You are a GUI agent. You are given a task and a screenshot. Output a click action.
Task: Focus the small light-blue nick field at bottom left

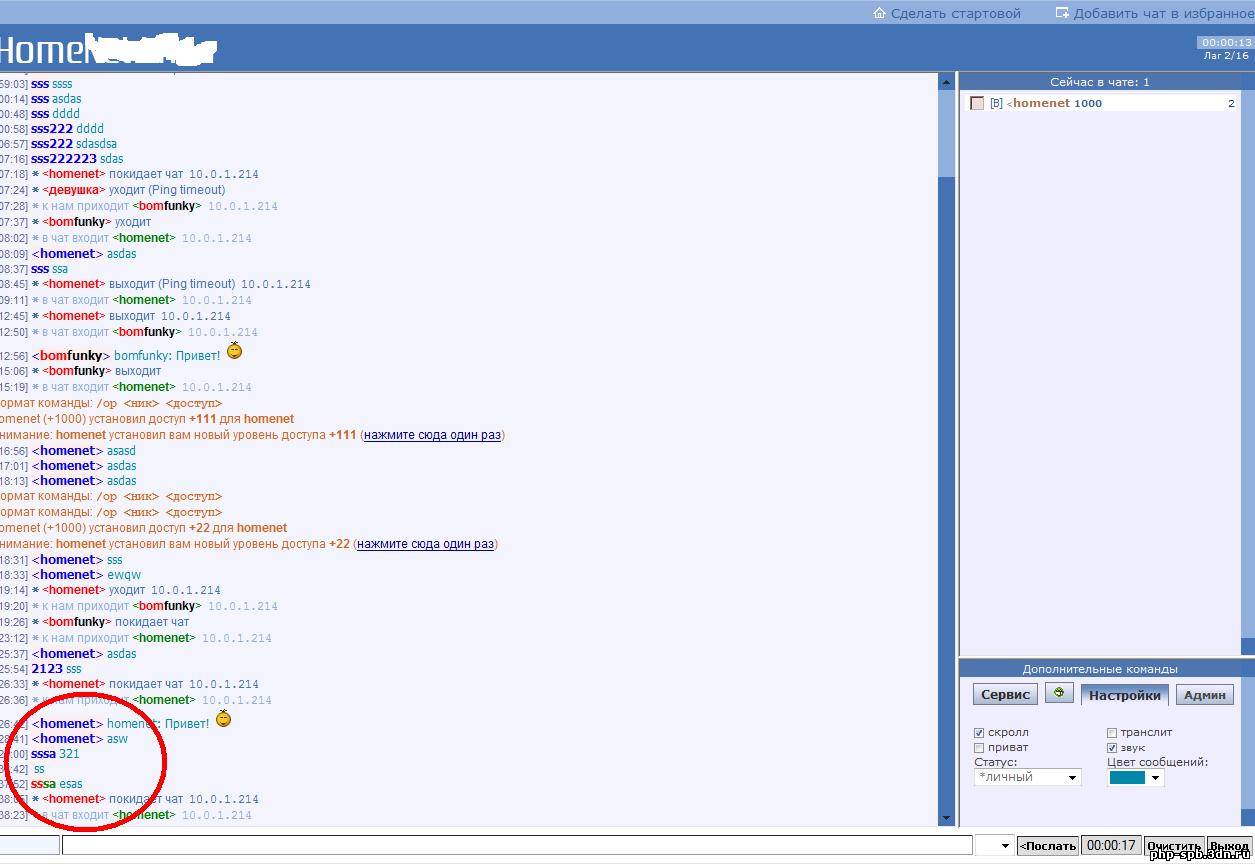click(29, 846)
